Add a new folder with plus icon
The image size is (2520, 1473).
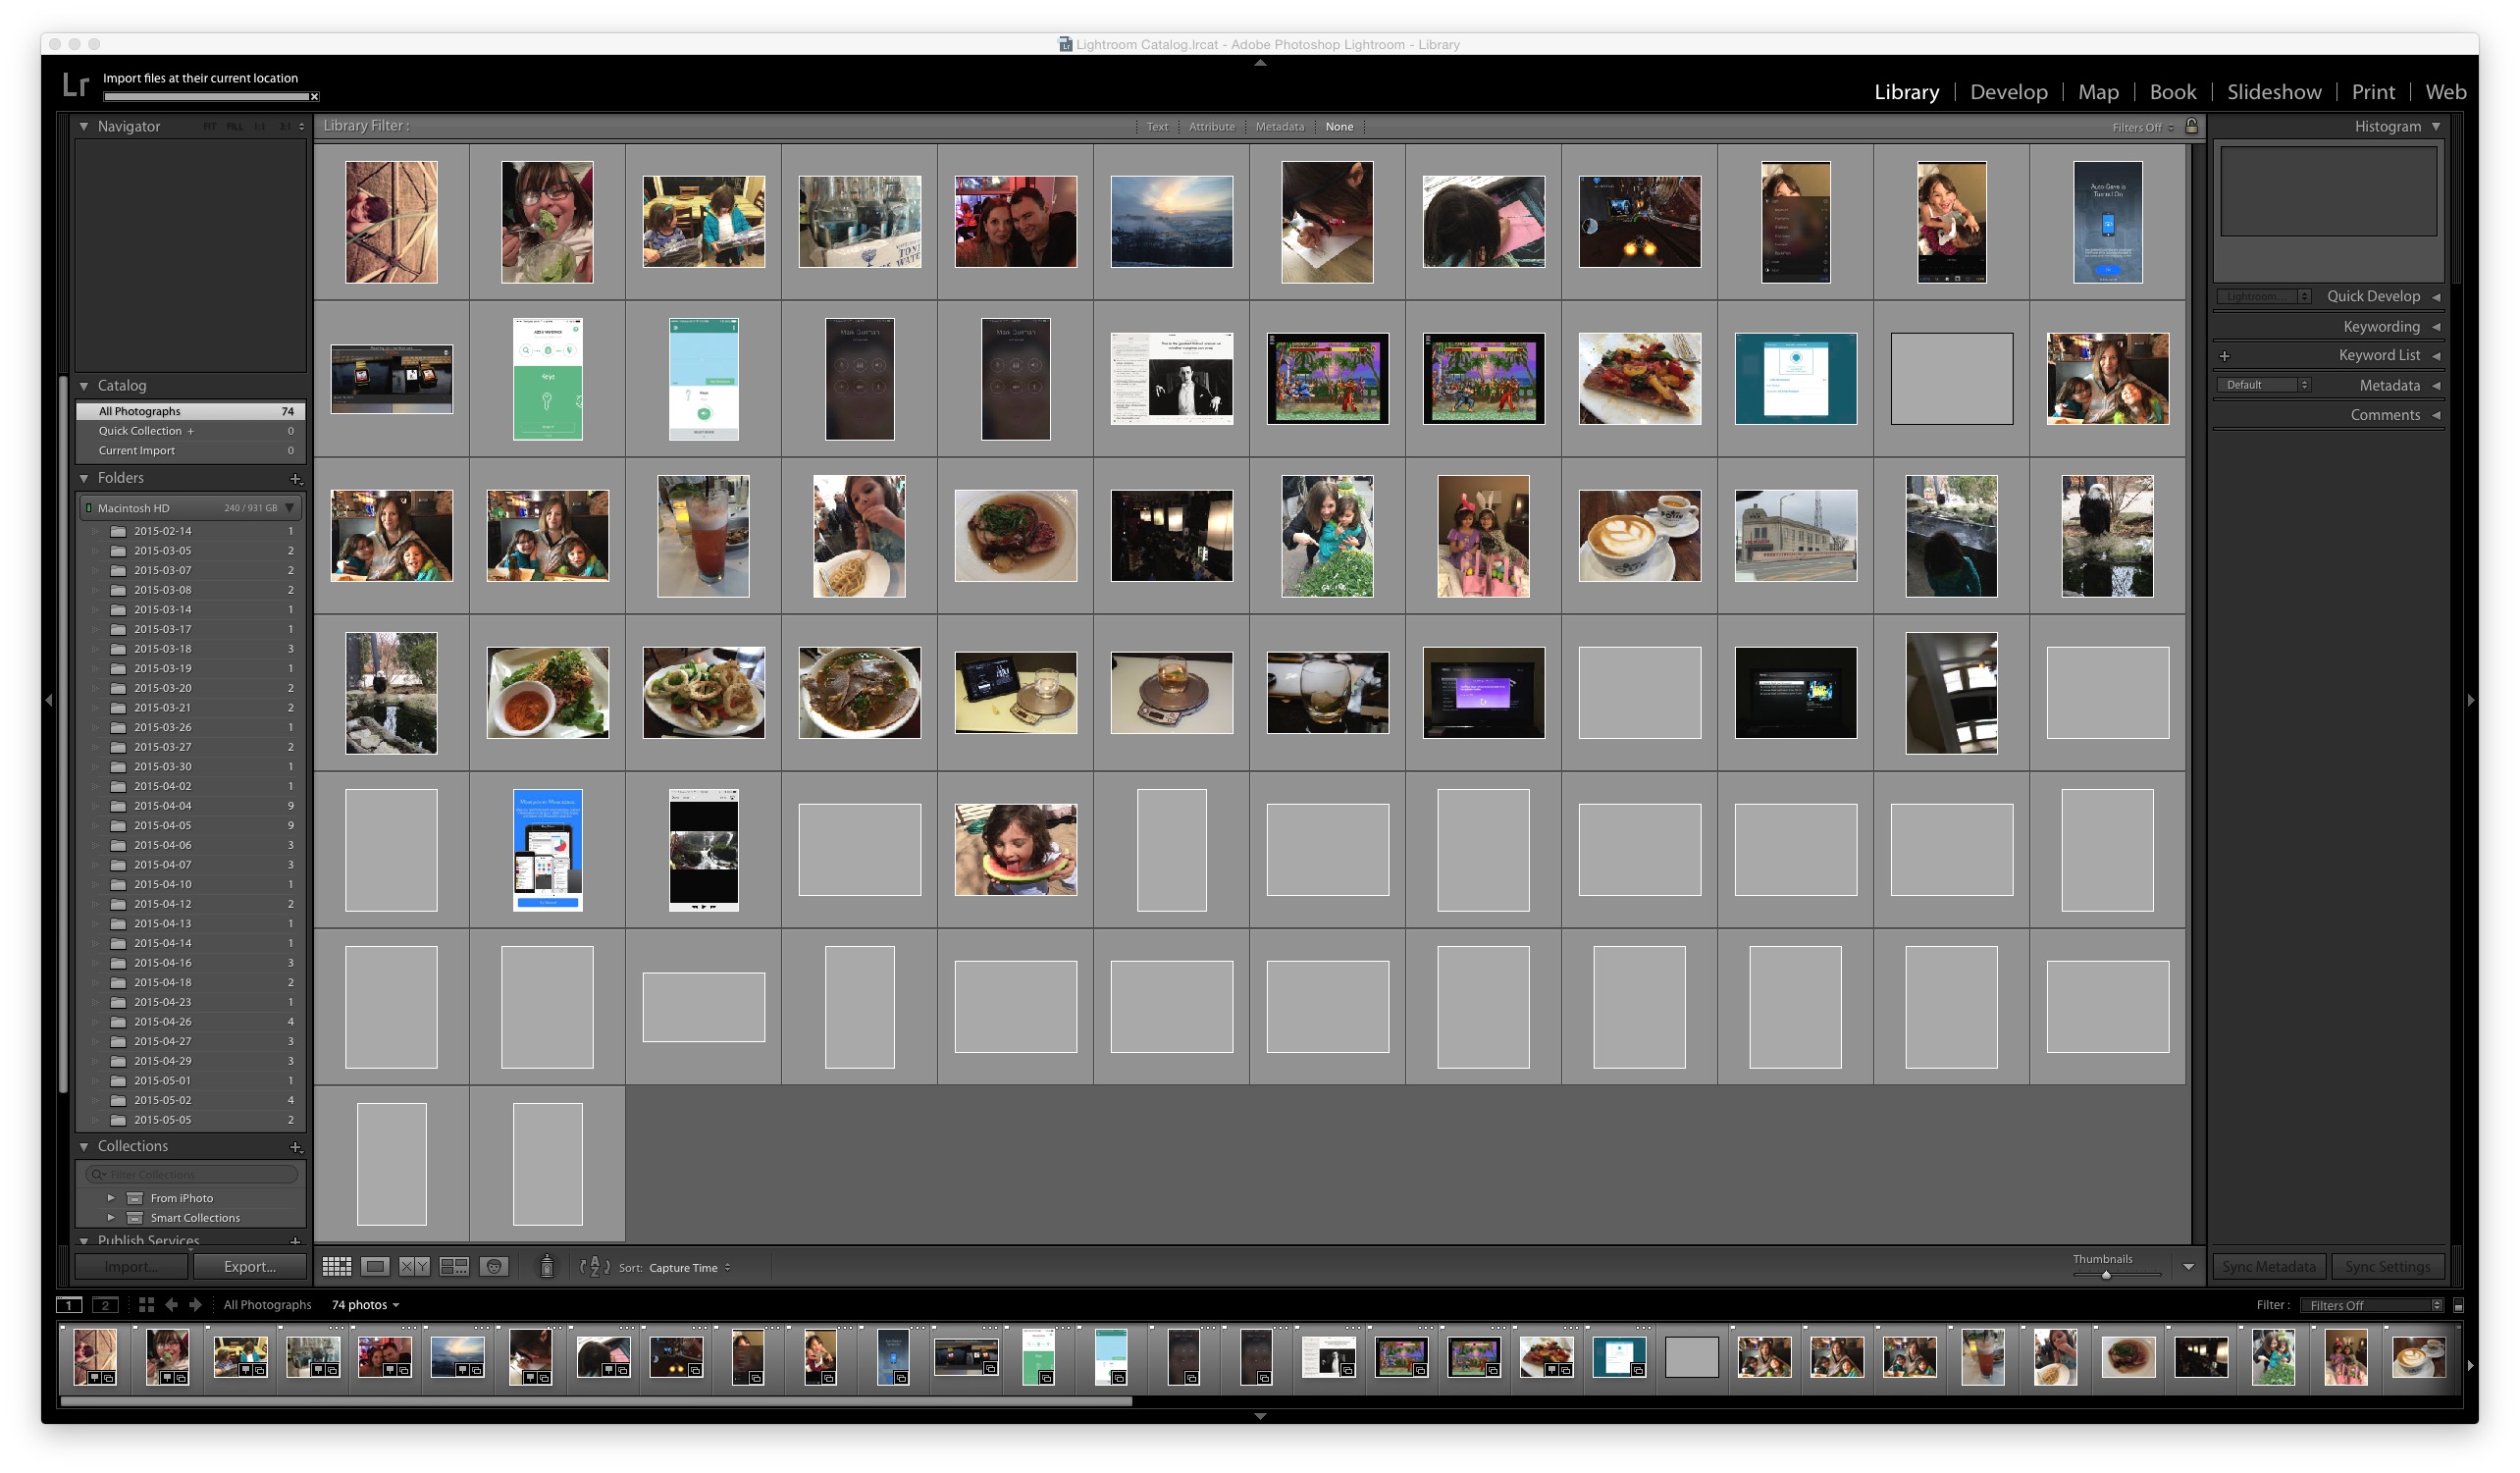click(295, 479)
